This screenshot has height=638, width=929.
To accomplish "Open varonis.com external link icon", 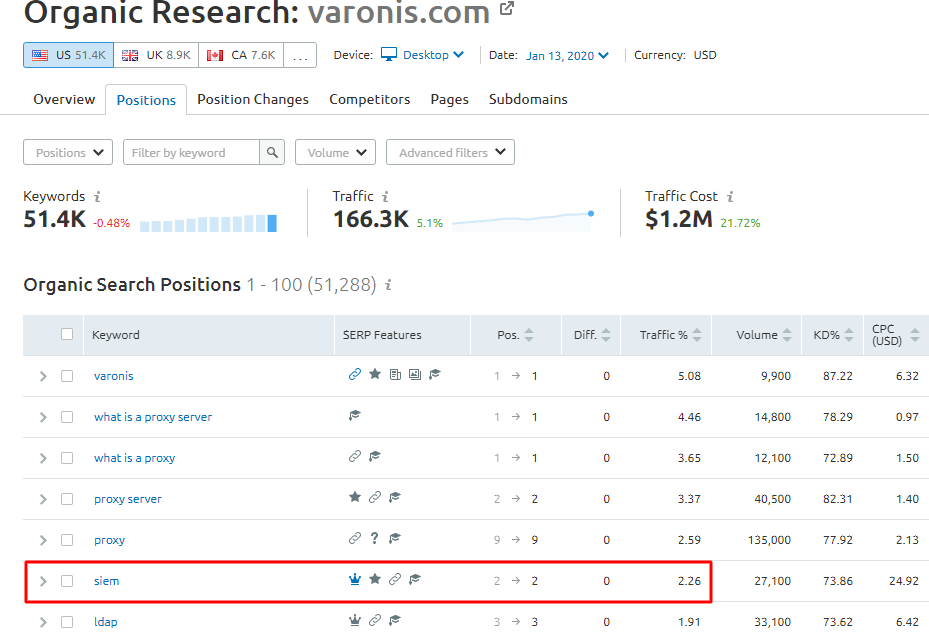I will [x=507, y=9].
